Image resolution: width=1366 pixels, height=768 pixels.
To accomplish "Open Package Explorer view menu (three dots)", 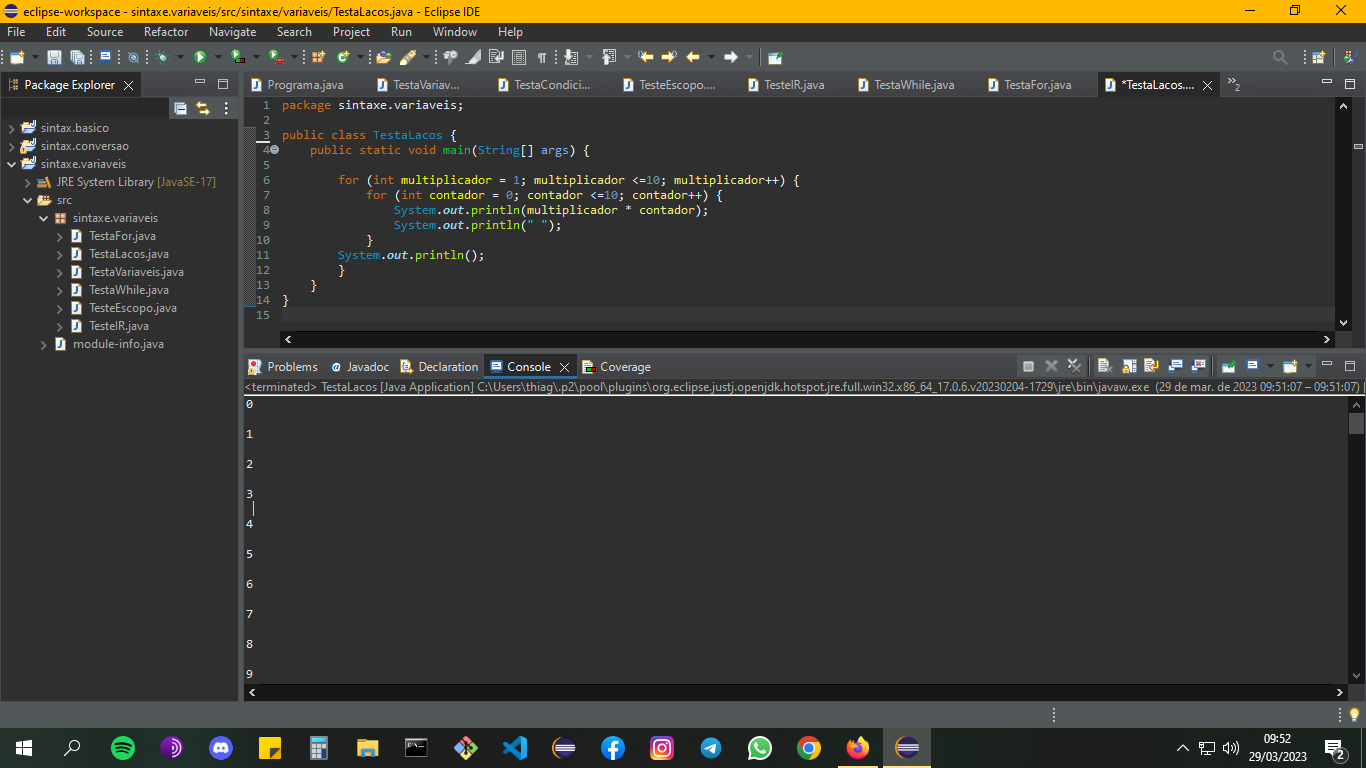I will pos(226,108).
